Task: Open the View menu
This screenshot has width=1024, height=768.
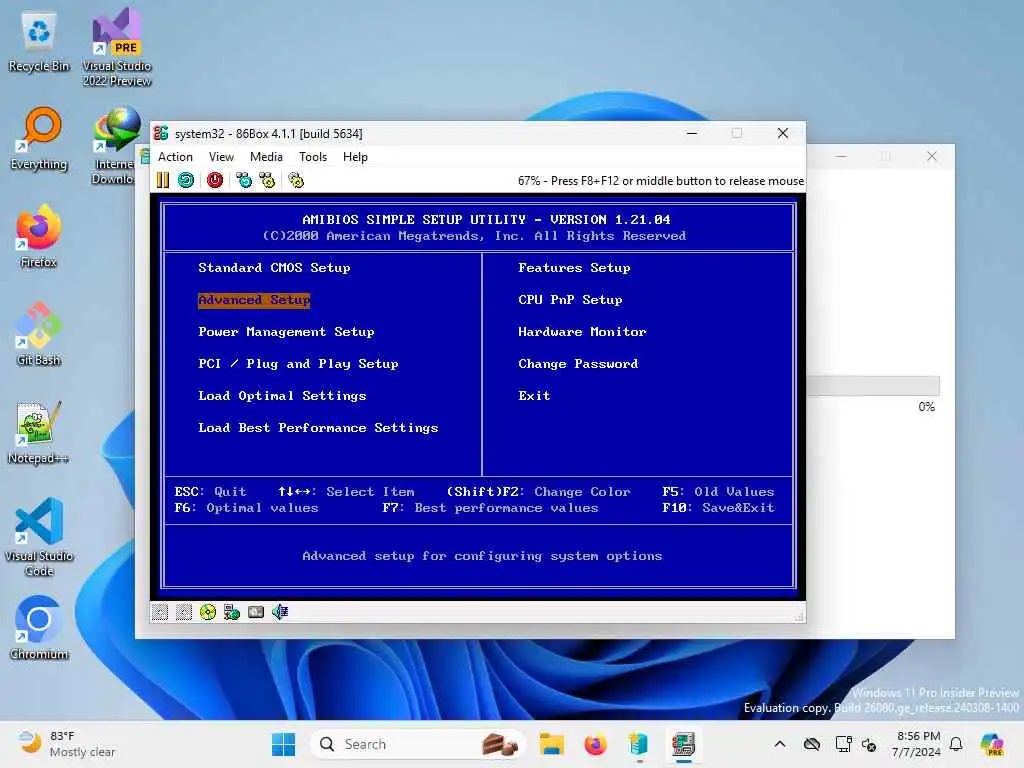Action: click(221, 157)
